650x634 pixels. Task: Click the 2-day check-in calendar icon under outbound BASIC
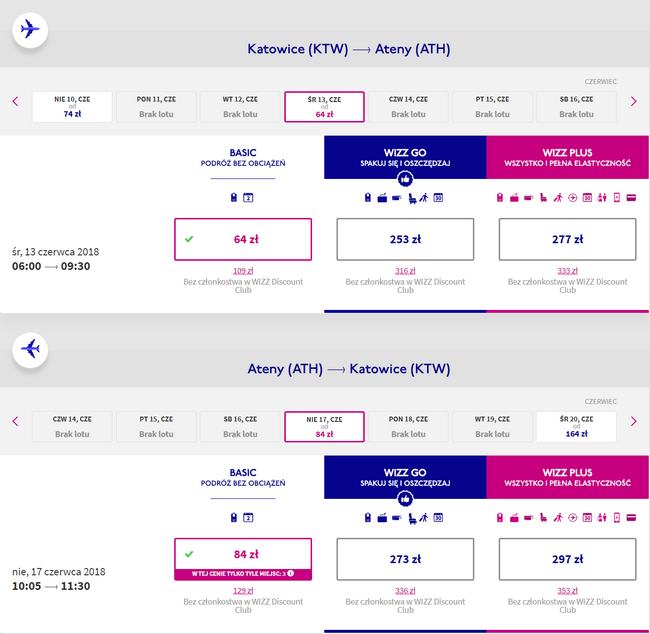(x=248, y=198)
